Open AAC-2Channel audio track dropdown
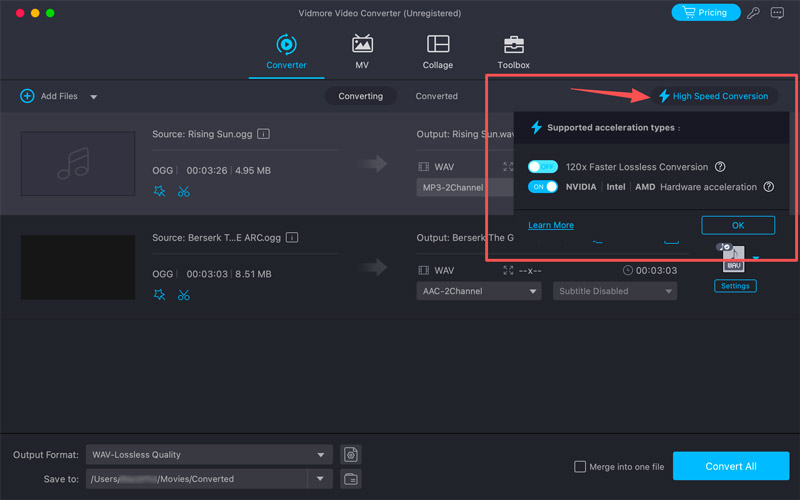This screenshot has width=800, height=500. tap(479, 291)
